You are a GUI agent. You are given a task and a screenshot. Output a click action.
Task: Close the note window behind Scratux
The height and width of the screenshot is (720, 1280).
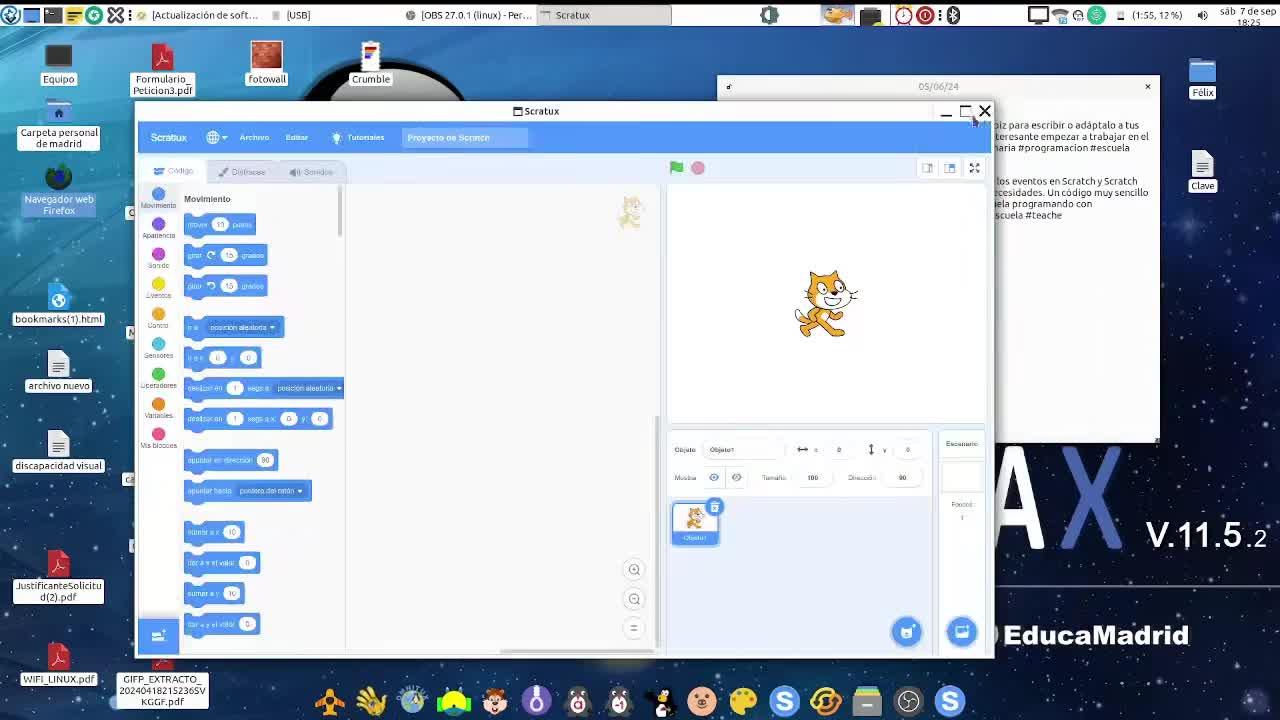pyautogui.click(x=1147, y=87)
